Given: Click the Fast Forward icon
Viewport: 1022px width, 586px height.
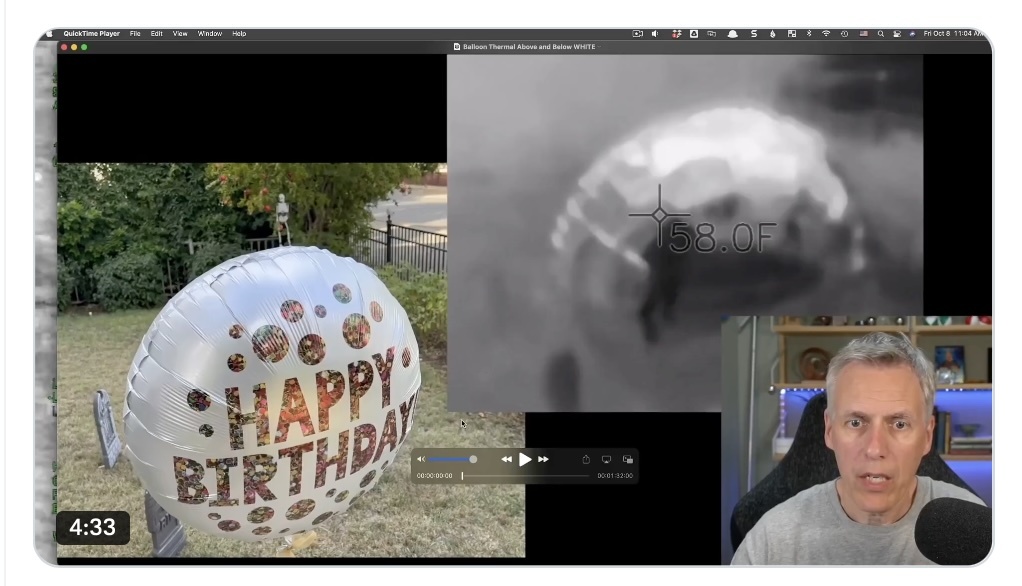Looking at the screenshot, I should 544,459.
